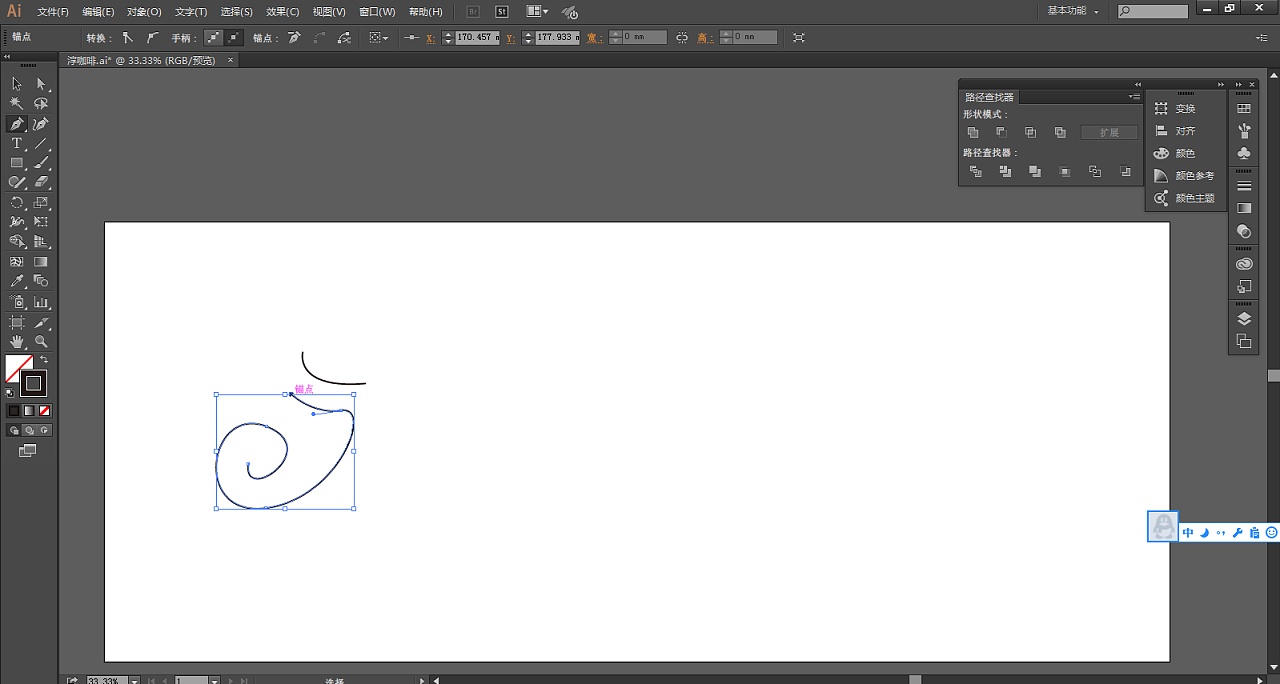The image size is (1280, 684).
Task: Click the Minus Front shape mode icon
Action: (x=1001, y=132)
